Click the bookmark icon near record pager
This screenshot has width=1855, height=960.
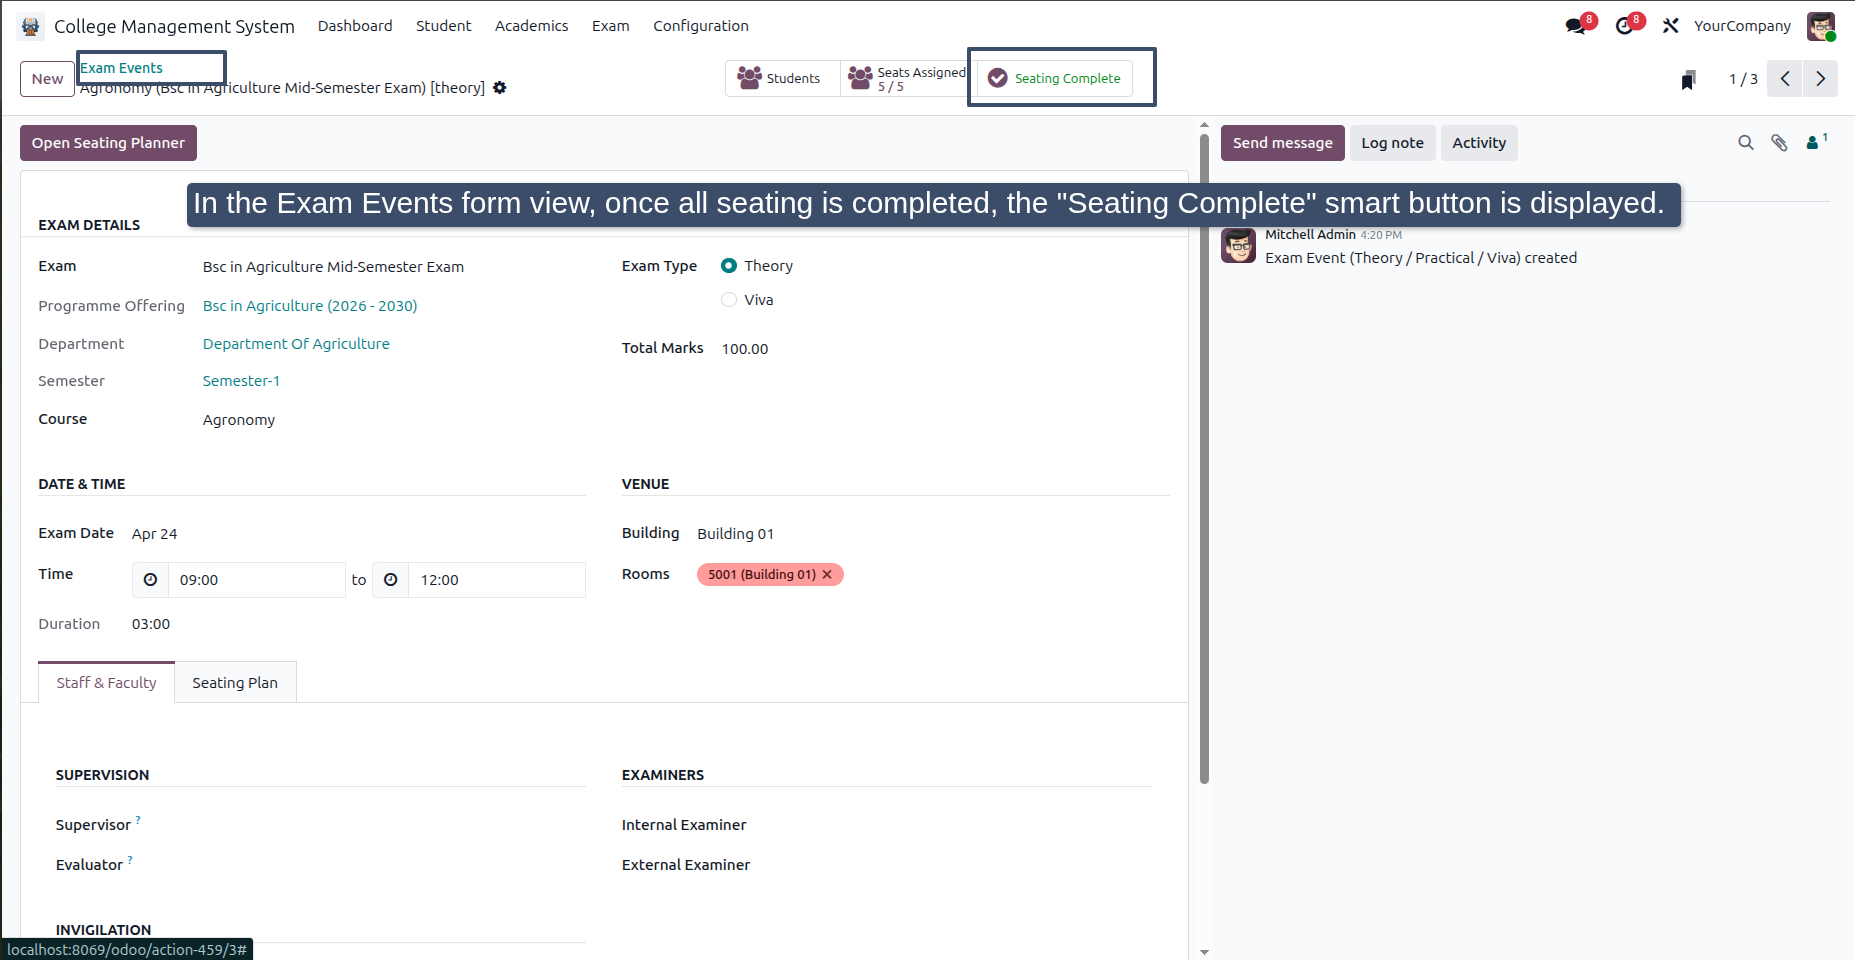point(1688,80)
